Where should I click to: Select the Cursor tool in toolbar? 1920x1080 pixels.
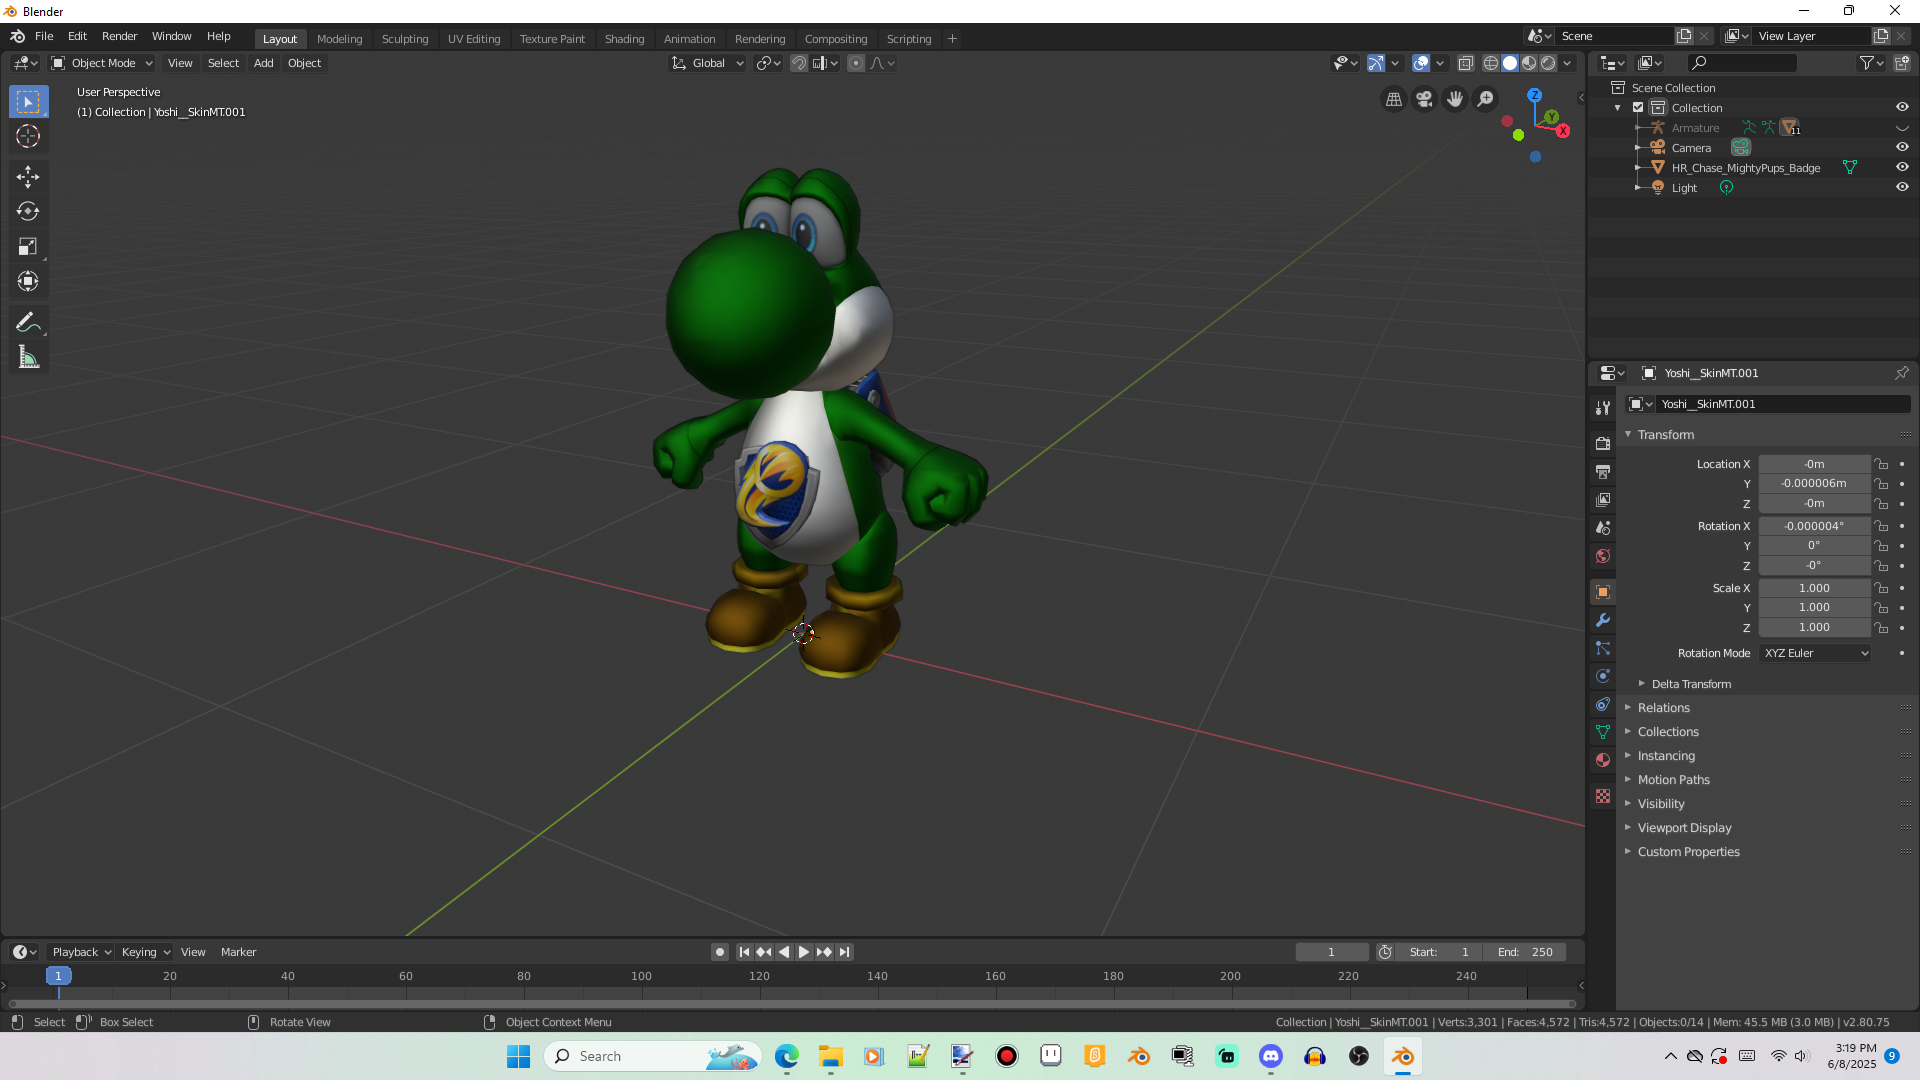[x=28, y=136]
